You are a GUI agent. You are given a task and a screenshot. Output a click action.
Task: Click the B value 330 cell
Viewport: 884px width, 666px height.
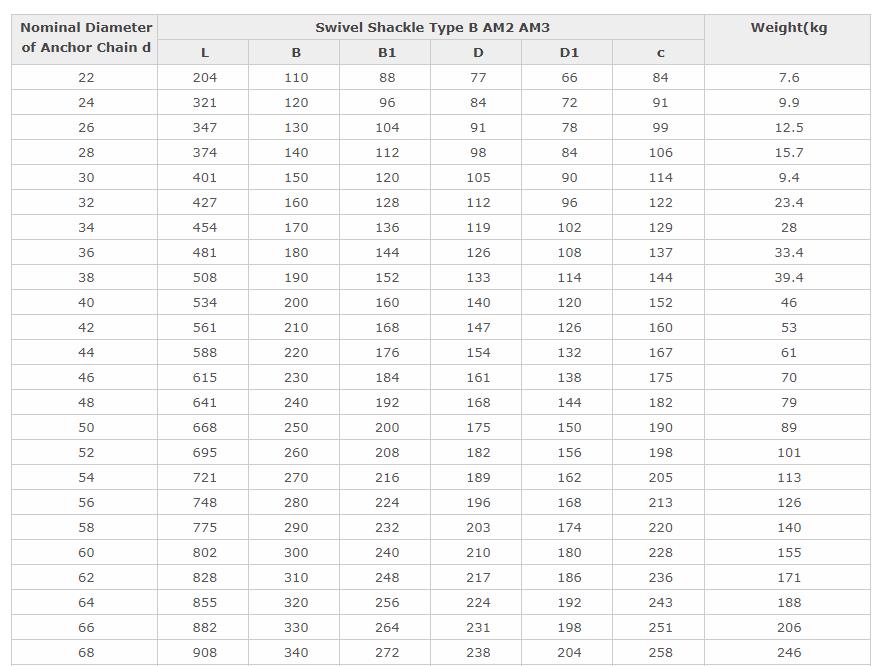pos(295,627)
